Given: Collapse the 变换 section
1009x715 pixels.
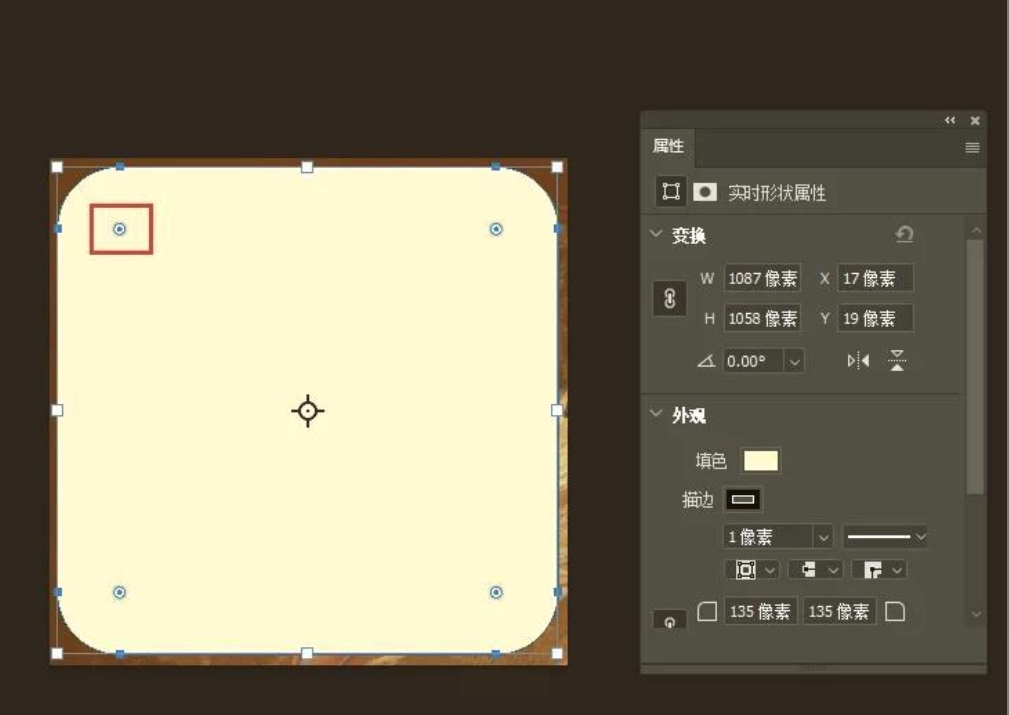Looking at the screenshot, I should pyautogui.click(x=656, y=234).
